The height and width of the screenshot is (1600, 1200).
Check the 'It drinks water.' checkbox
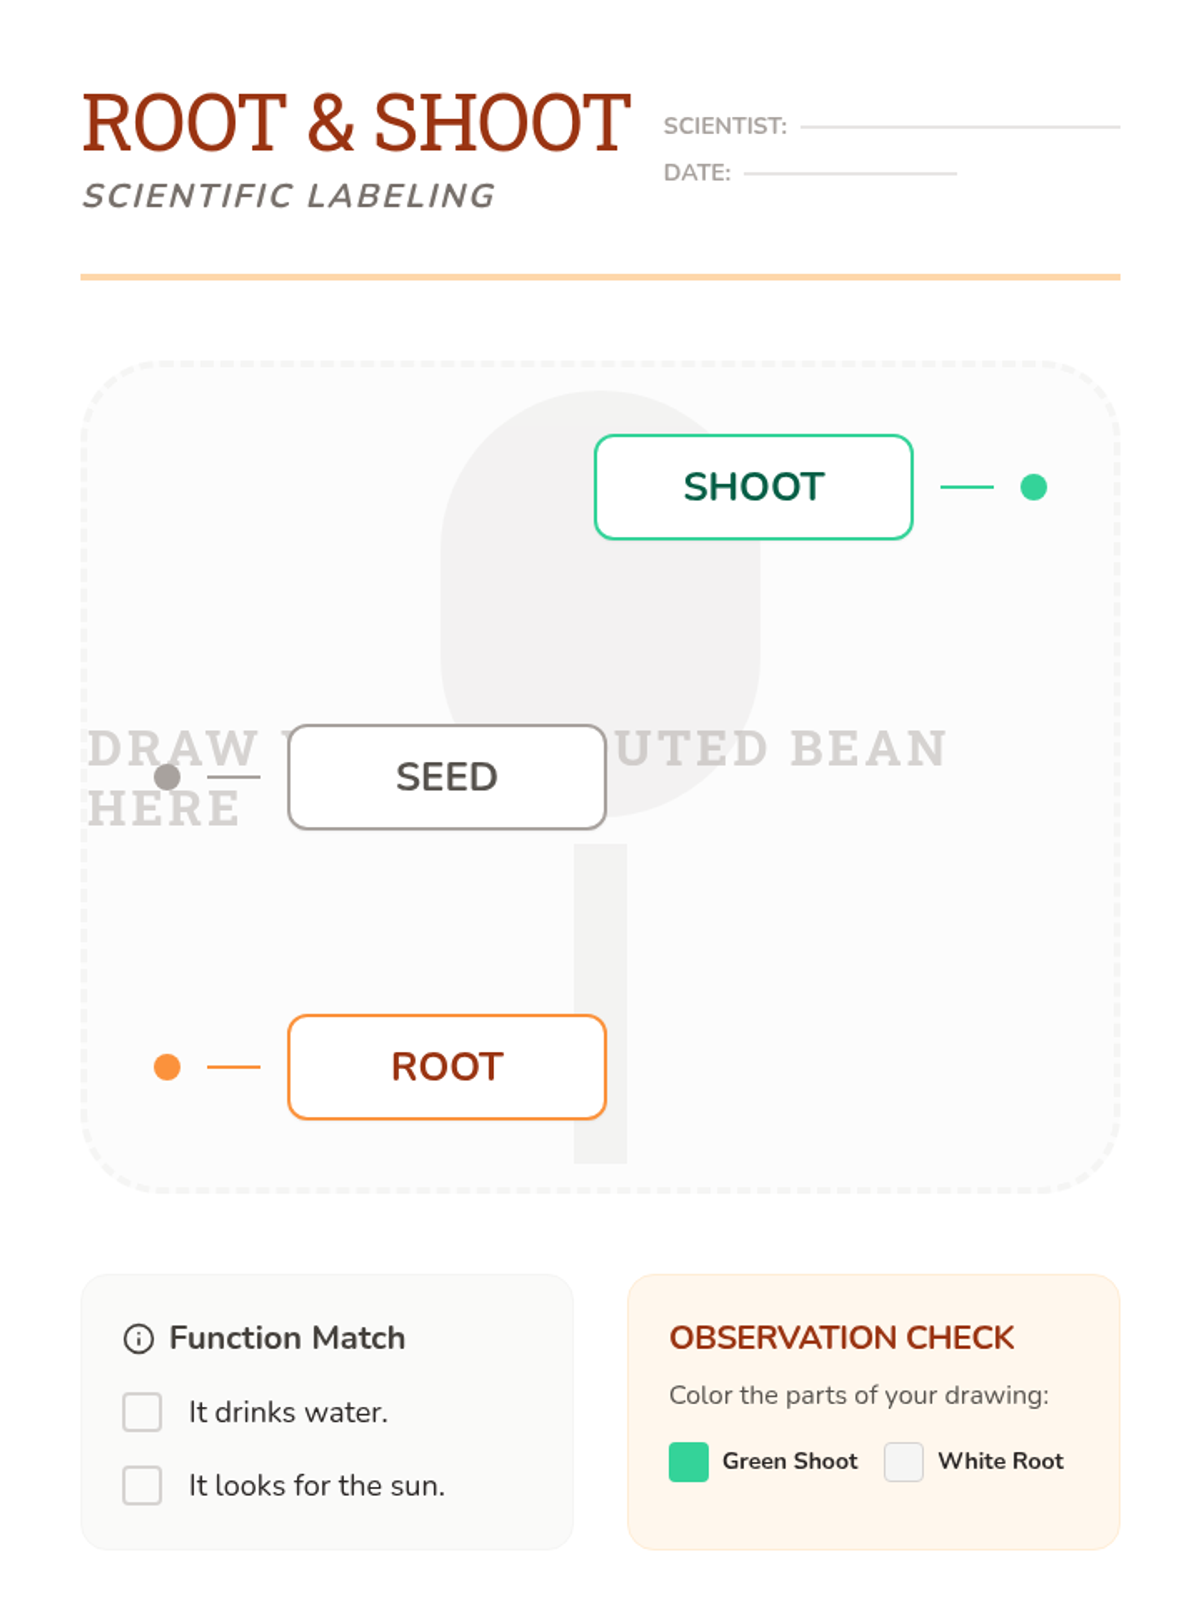coord(142,1412)
